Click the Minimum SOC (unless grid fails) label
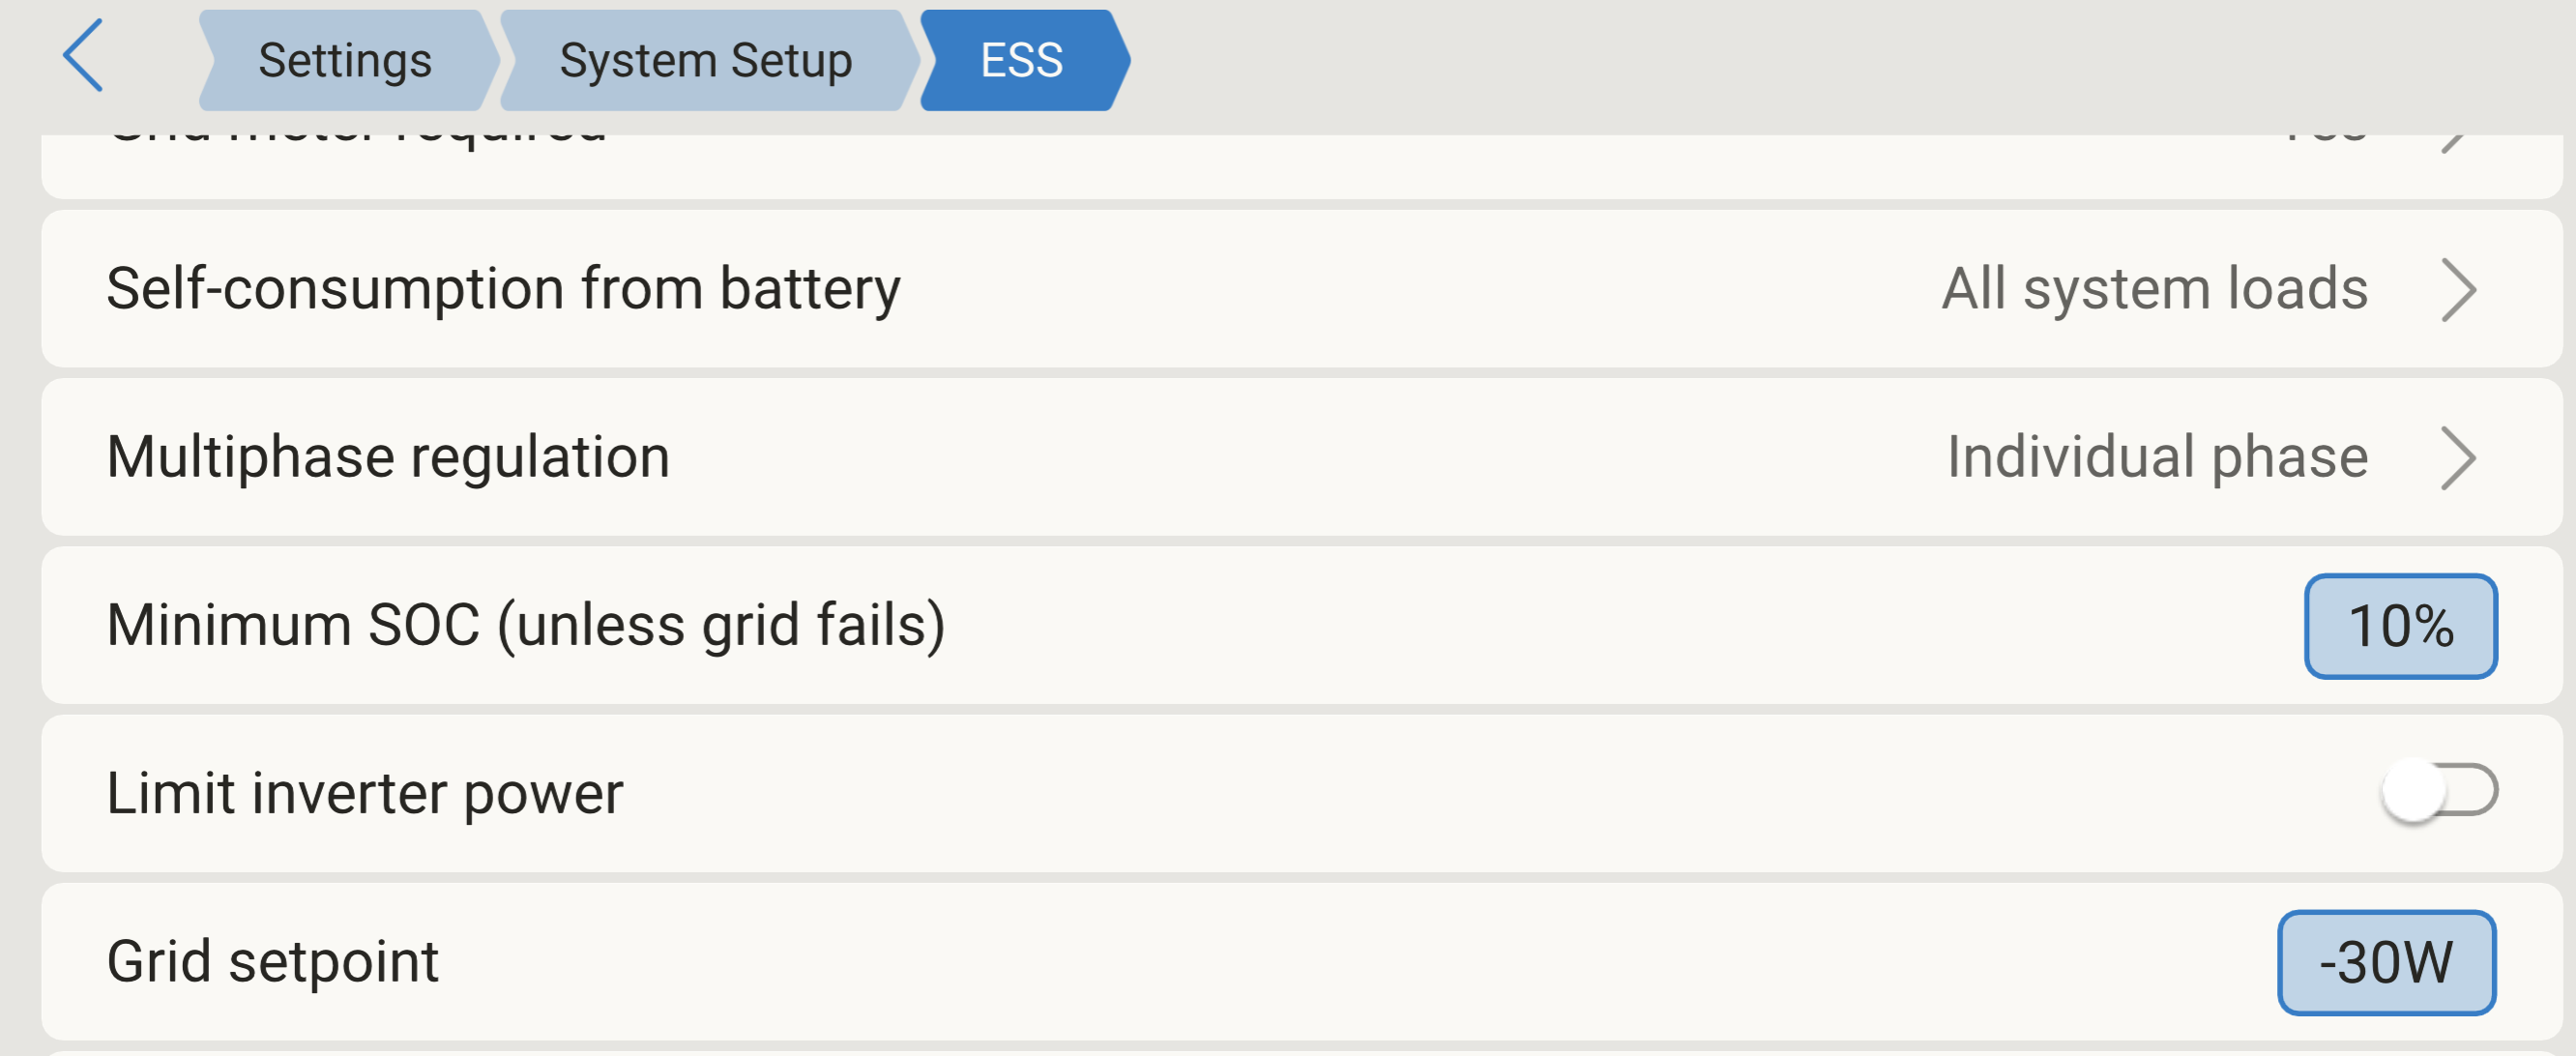 click(526, 625)
